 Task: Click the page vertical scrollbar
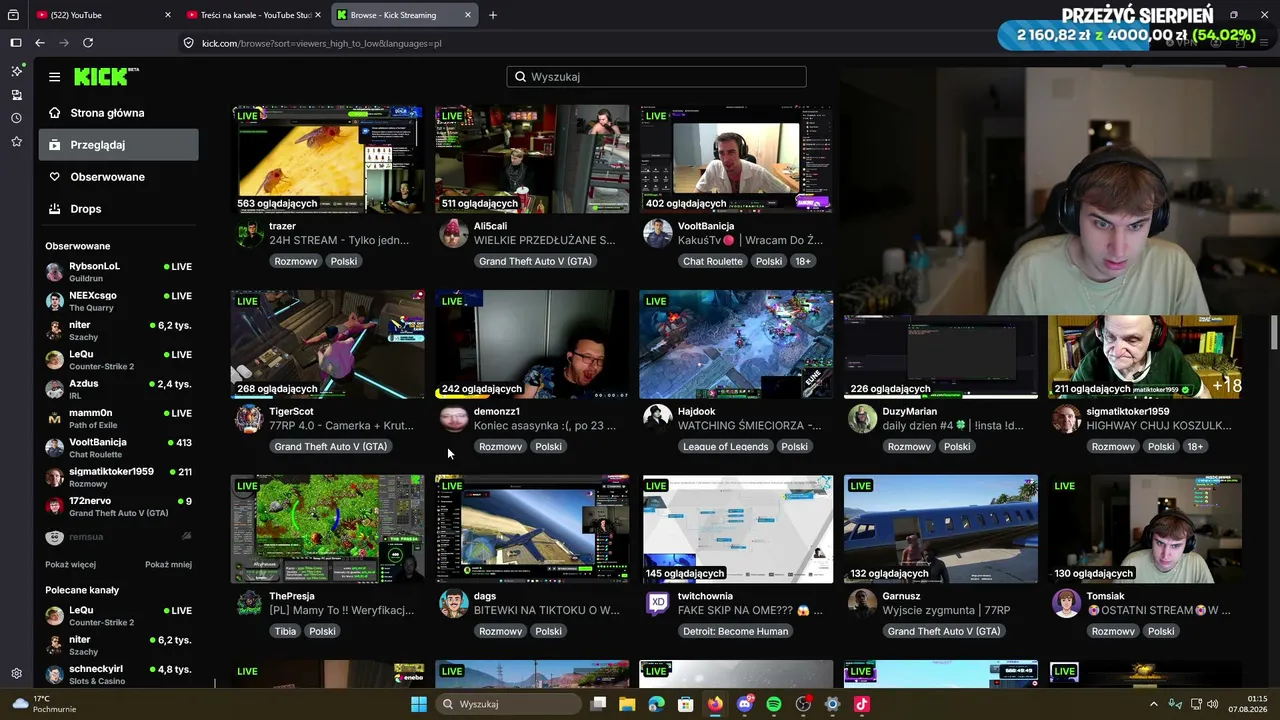click(x=1274, y=333)
